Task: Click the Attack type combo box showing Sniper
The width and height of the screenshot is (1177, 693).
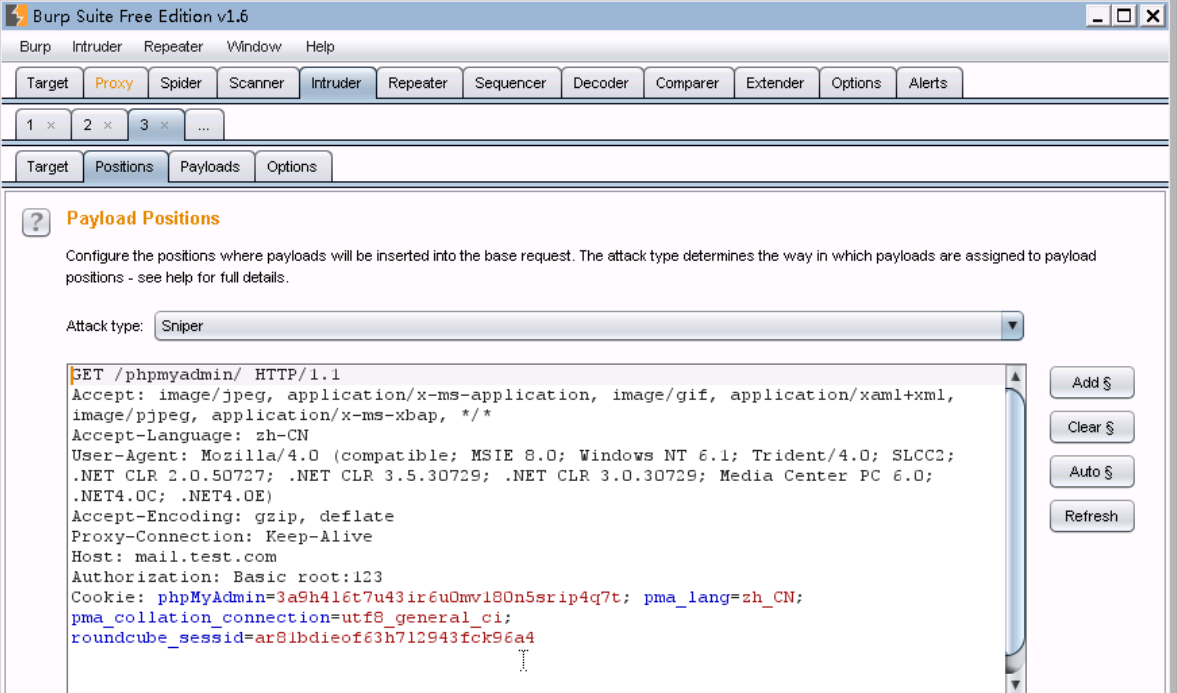Action: pyautogui.click(x=589, y=326)
